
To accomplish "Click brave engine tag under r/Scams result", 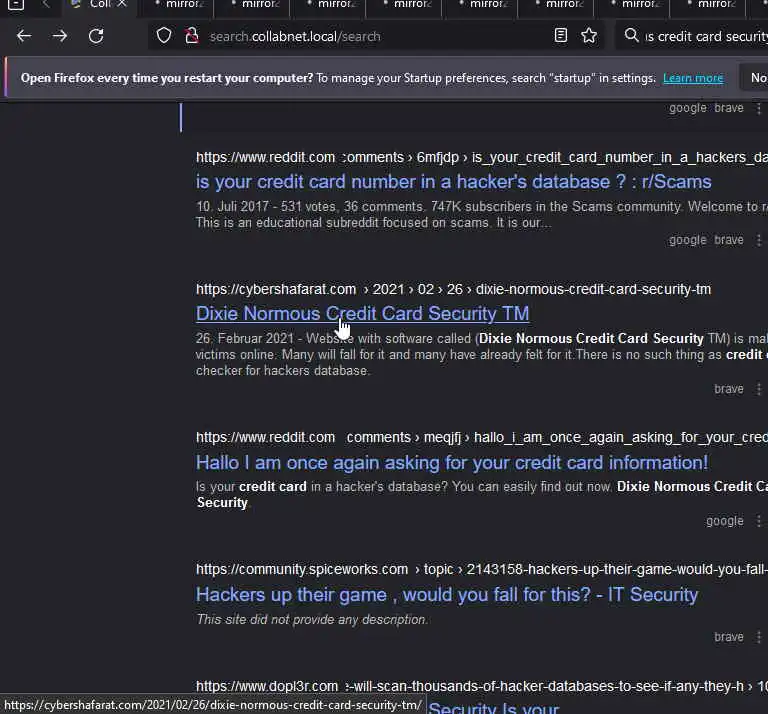I will [729, 240].
